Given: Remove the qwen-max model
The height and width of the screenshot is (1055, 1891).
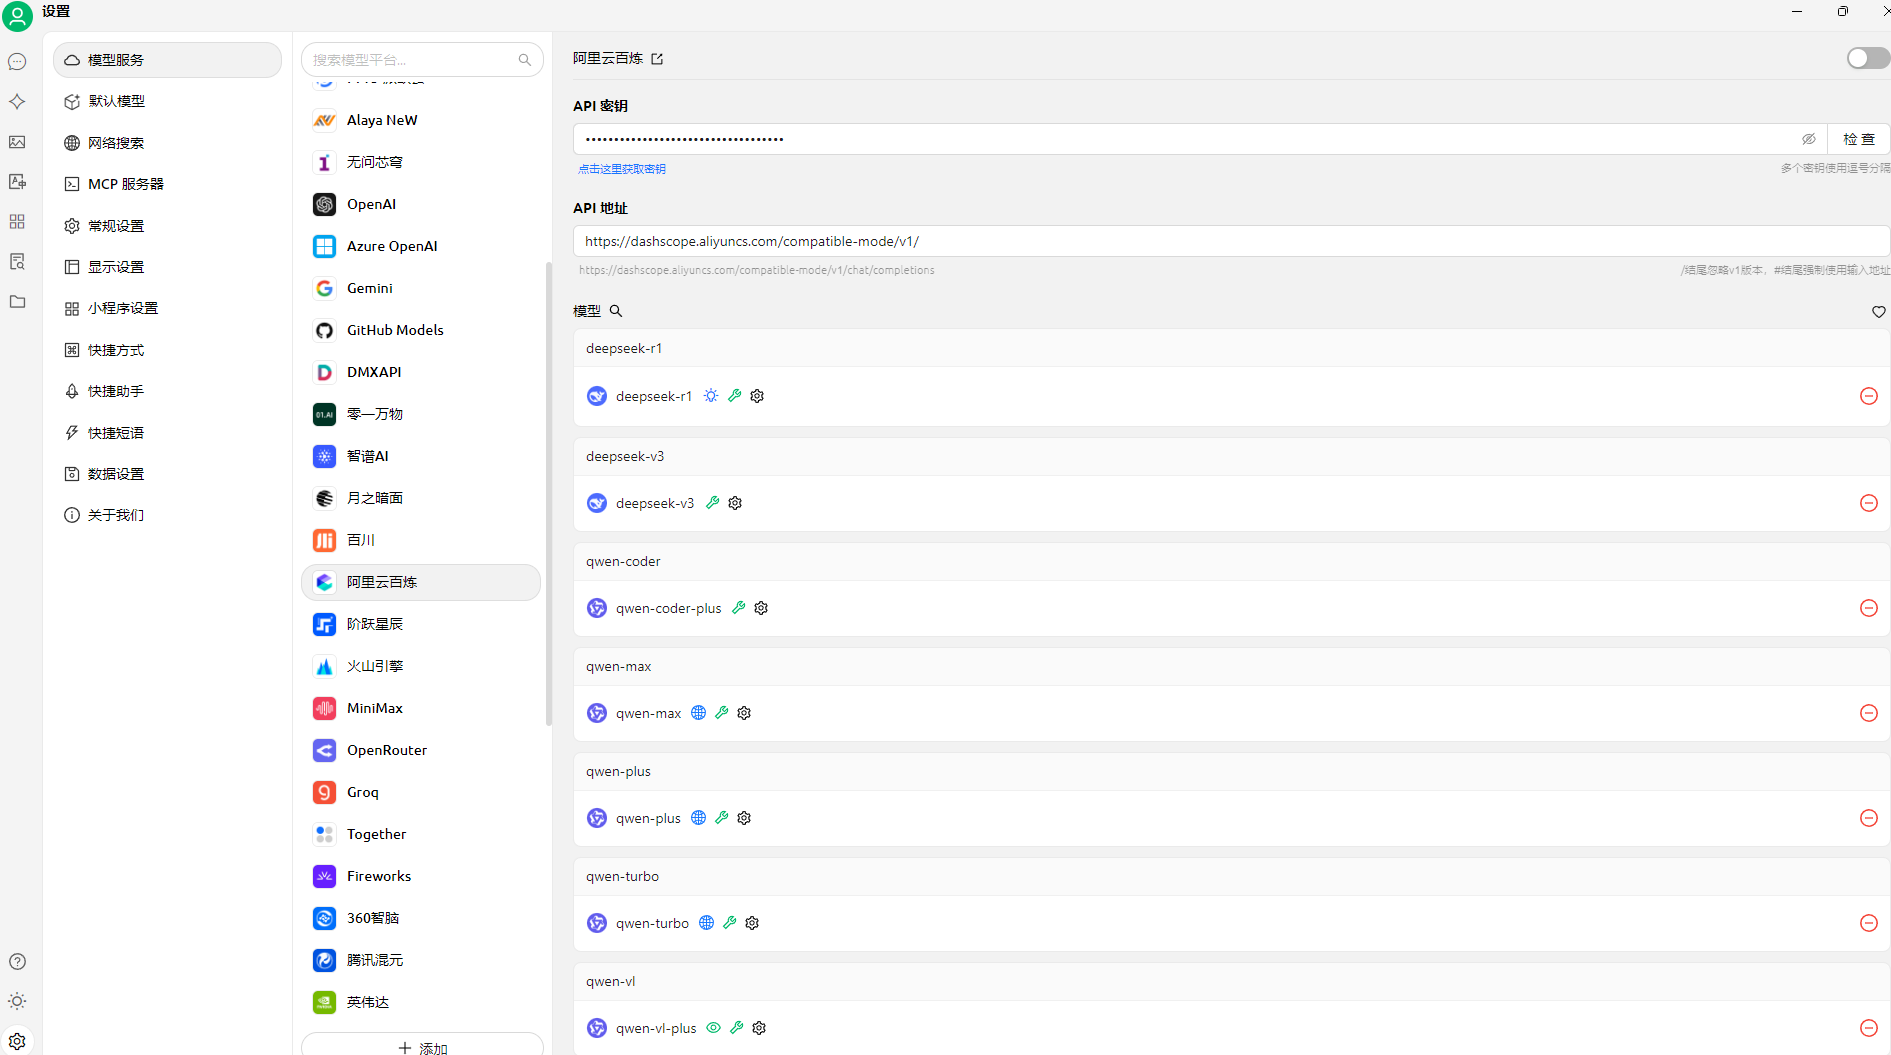Looking at the screenshot, I should click(x=1868, y=713).
